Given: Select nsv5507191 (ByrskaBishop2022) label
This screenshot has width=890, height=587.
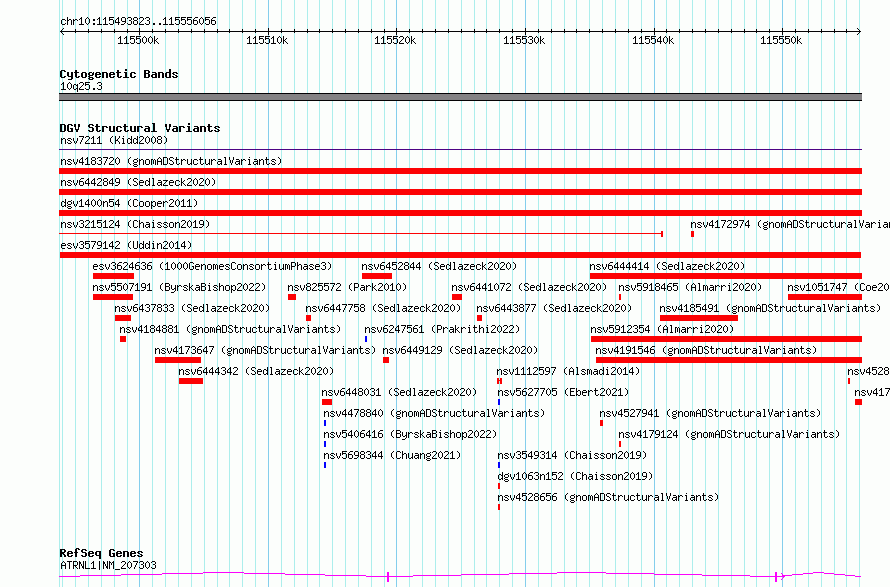Looking at the screenshot, I should [x=179, y=287].
